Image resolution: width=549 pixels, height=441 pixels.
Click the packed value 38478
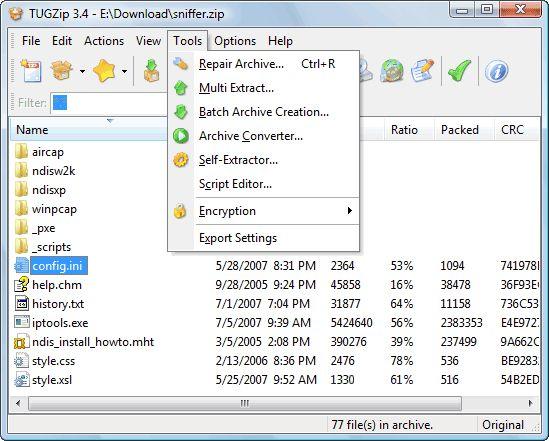pos(455,285)
